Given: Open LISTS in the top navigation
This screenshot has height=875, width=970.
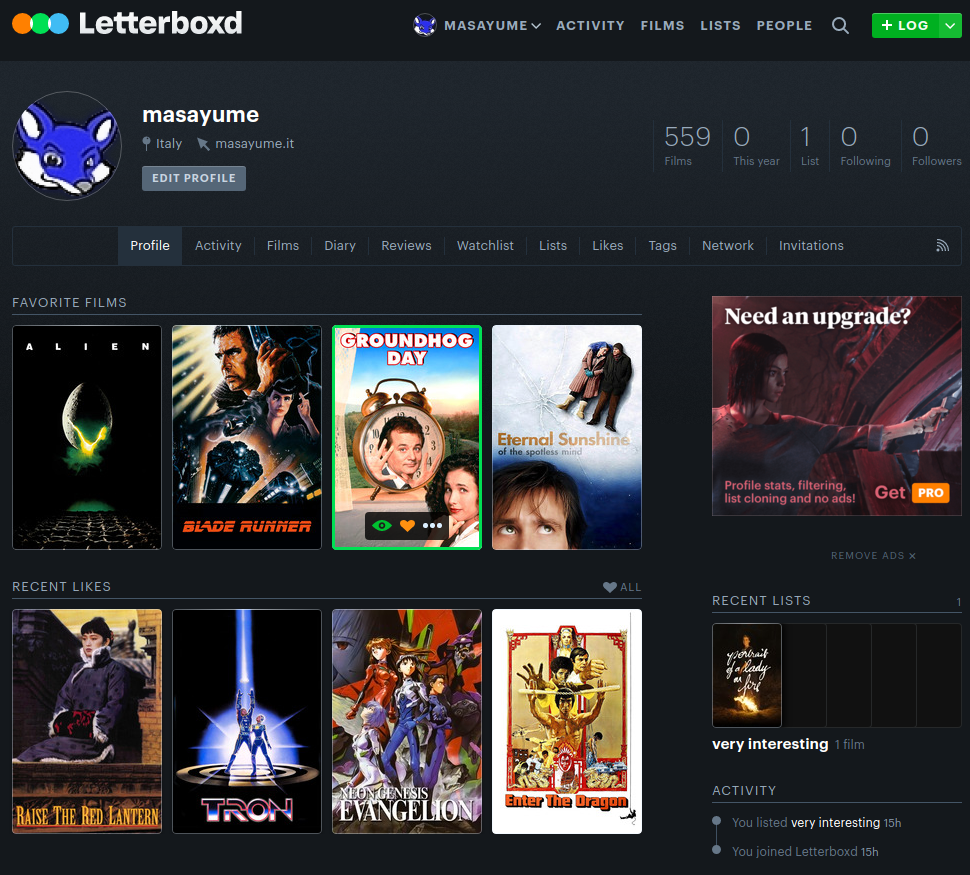Looking at the screenshot, I should click(x=720, y=25).
